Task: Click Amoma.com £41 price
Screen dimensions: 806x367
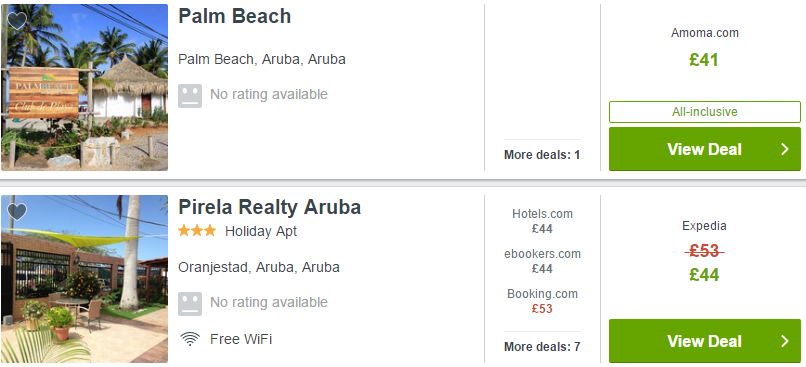Action: click(x=704, y=60)
